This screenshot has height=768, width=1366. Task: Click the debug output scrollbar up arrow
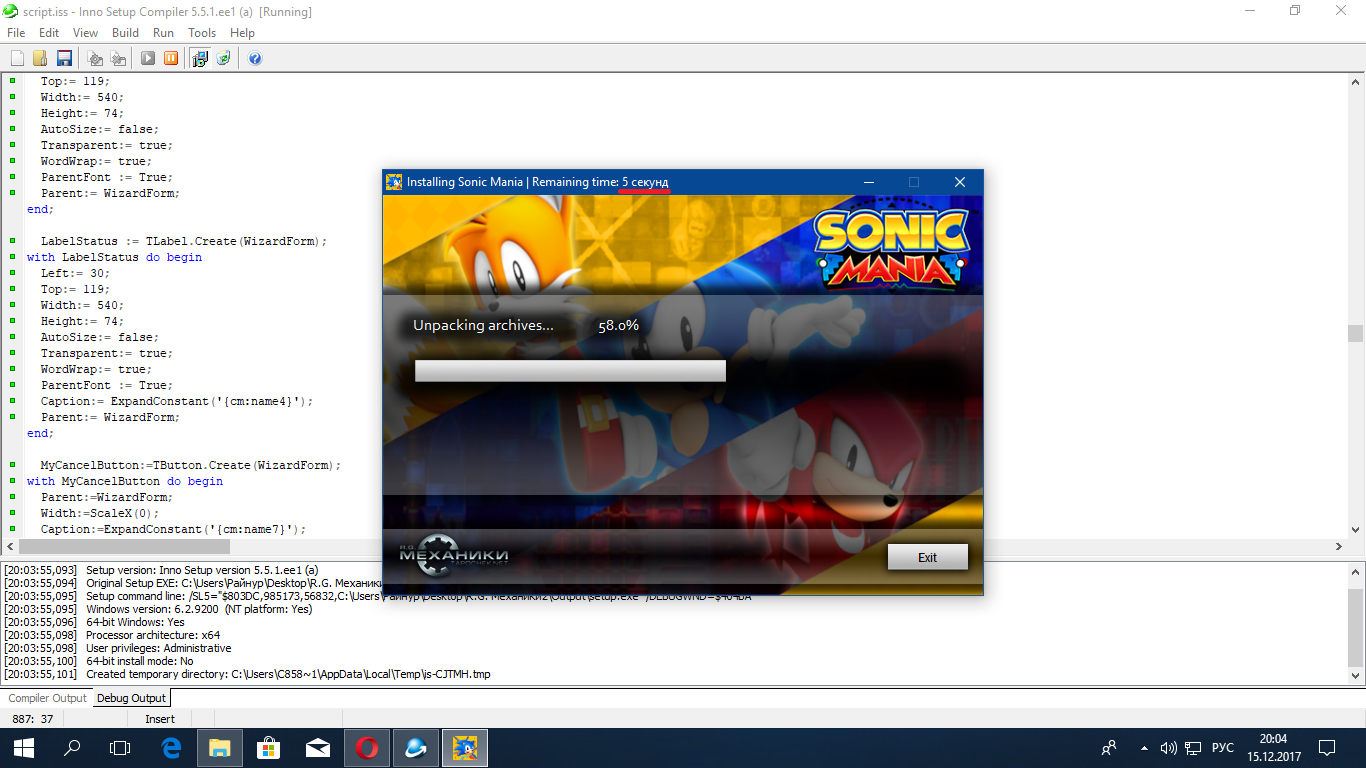1355,571
